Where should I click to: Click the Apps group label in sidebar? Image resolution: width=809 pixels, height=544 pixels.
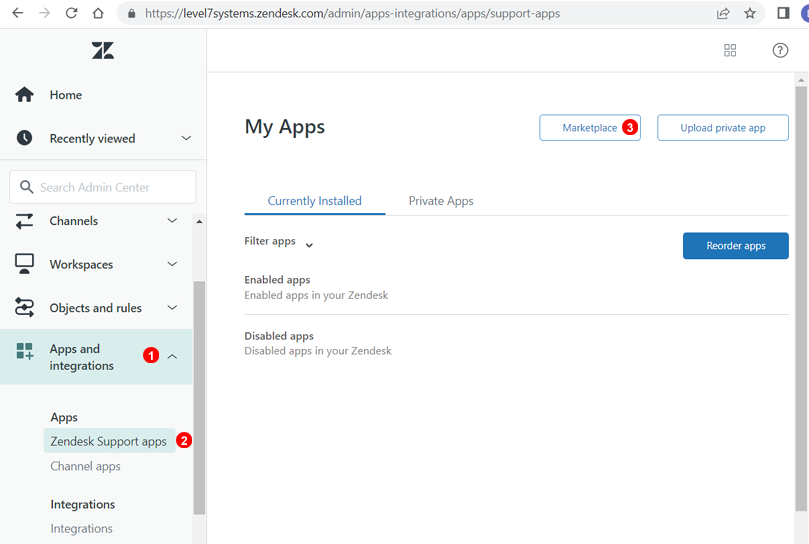click(x=64, y=417)
